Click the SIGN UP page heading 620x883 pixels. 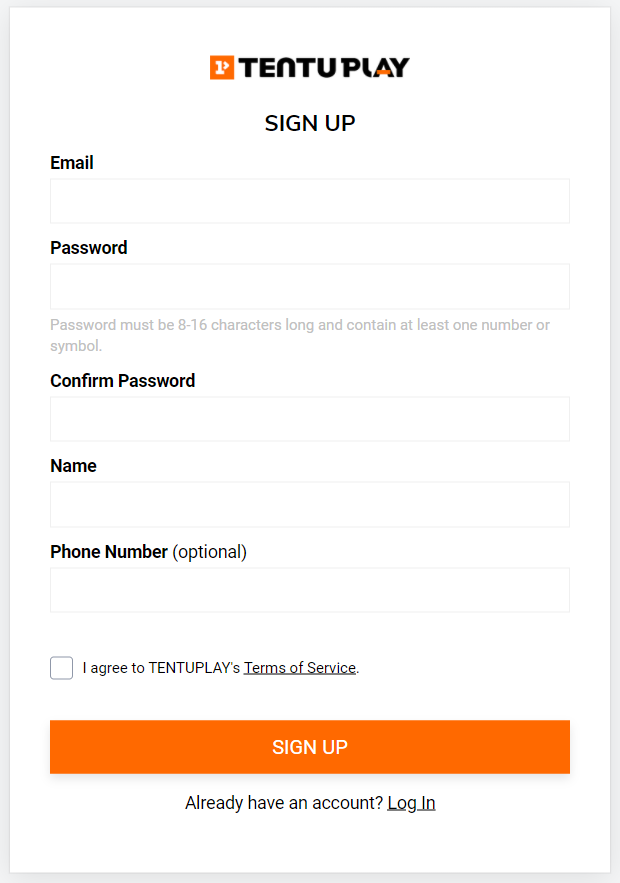(310, 123)
